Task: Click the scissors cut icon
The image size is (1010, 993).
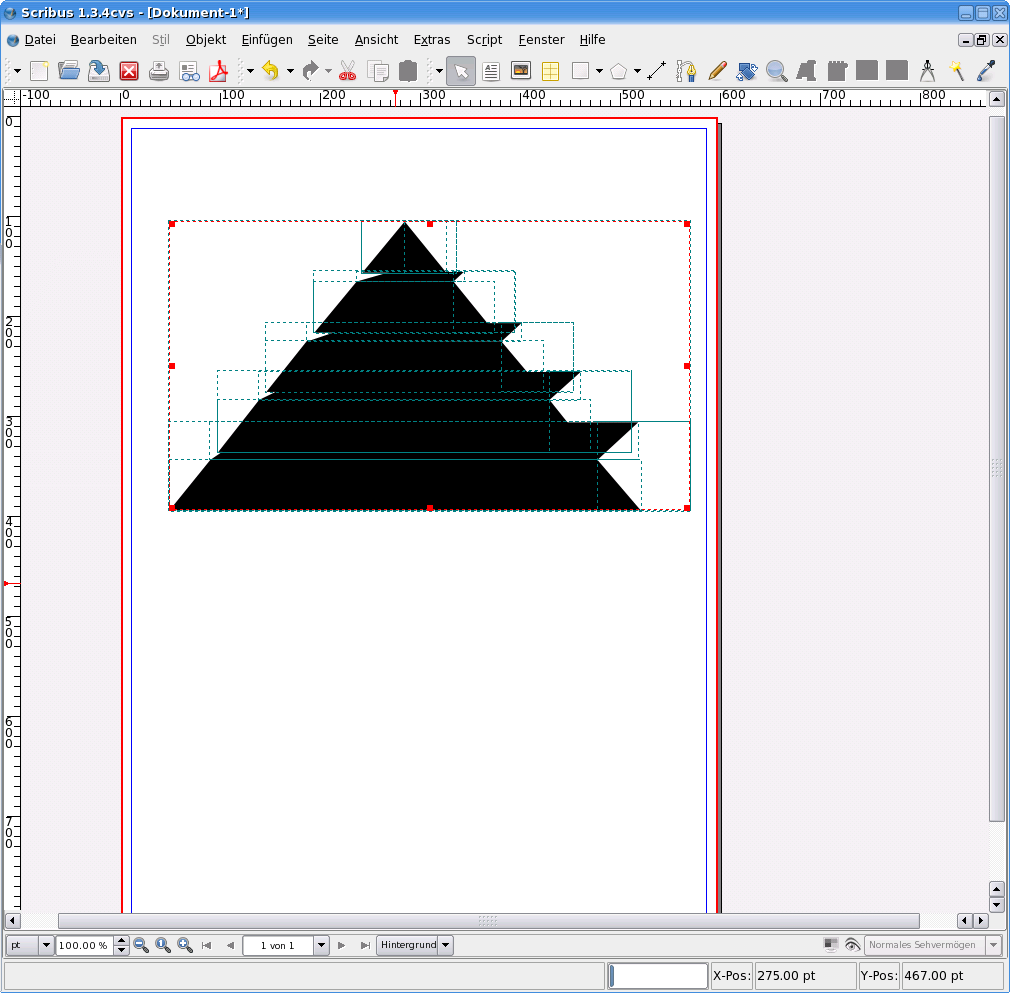Action: [x=348, y=71]
